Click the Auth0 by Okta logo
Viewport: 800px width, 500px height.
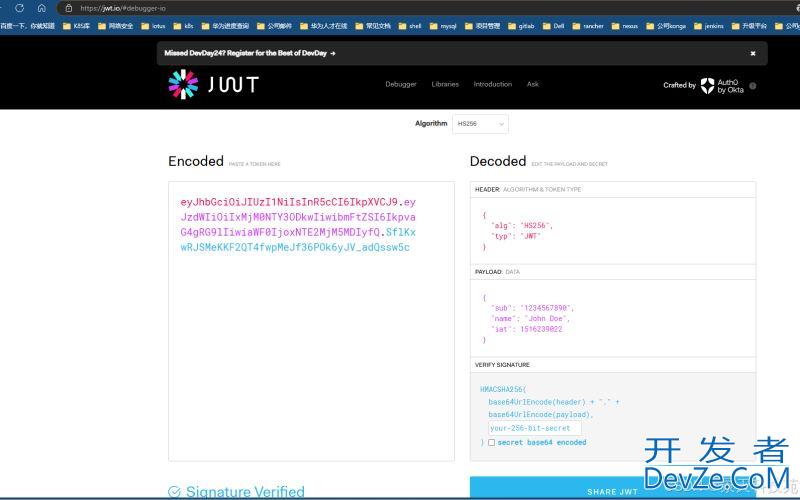pyautogui.click(x=722, y=86)
